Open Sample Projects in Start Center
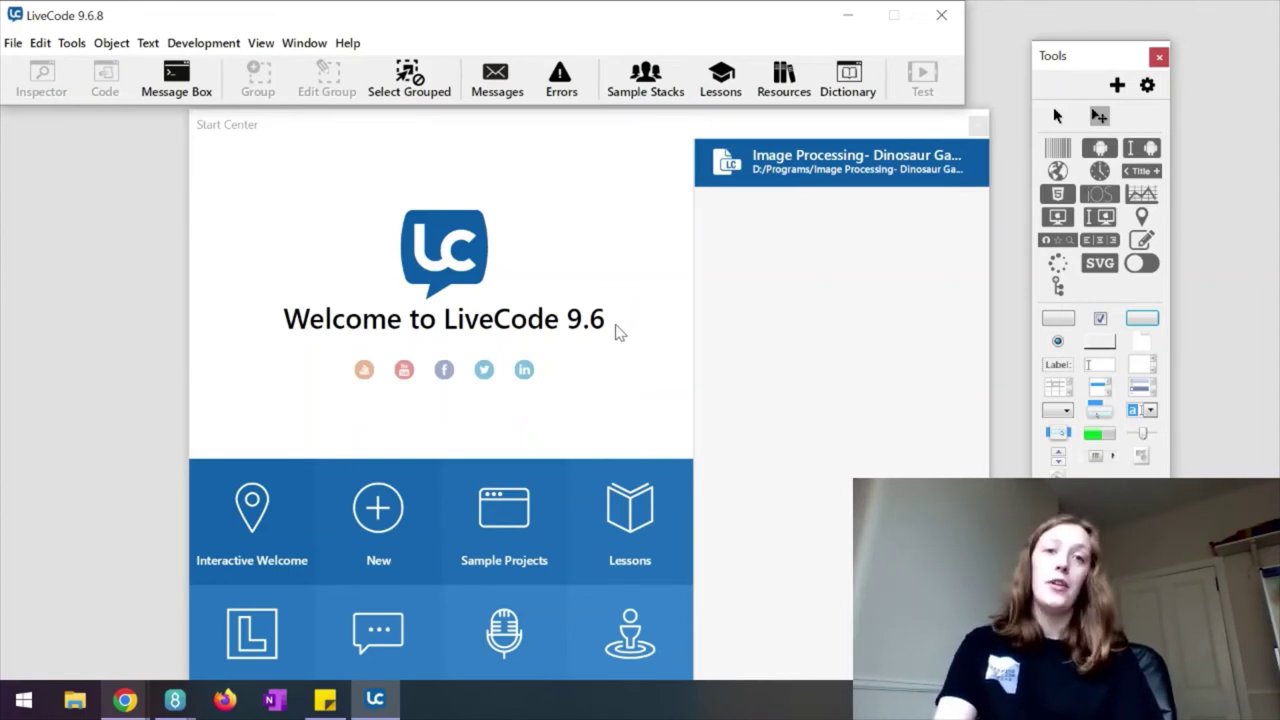 click(504, 523)
